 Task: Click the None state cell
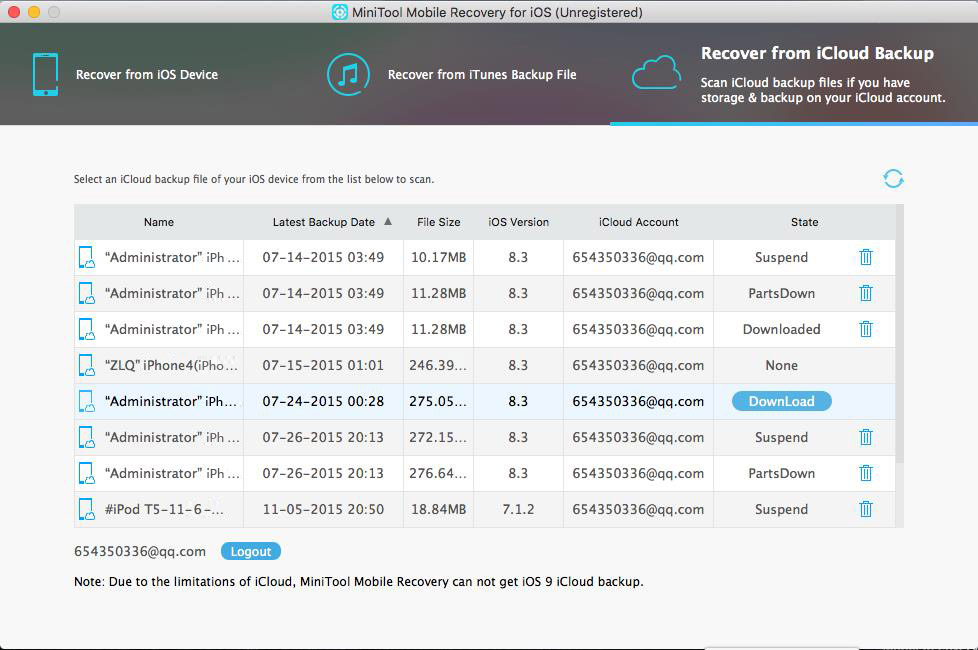782,366
